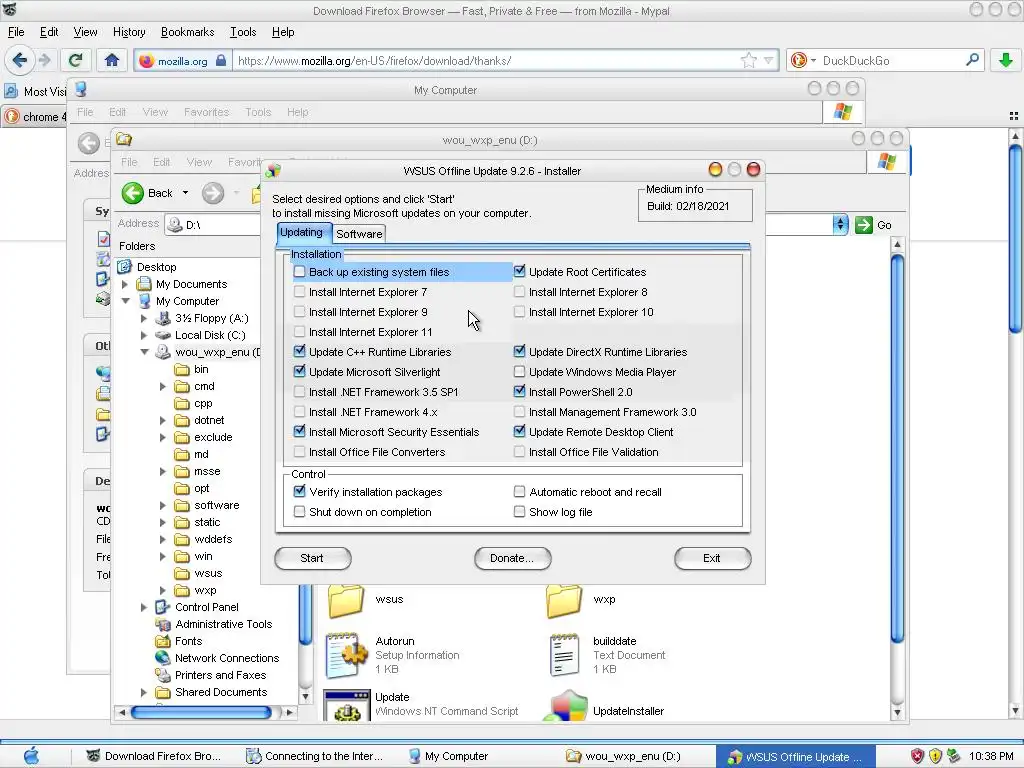Click the green Back button in D: window
The width and height of the screenshot is (1024, 768).
coord(133,193)
